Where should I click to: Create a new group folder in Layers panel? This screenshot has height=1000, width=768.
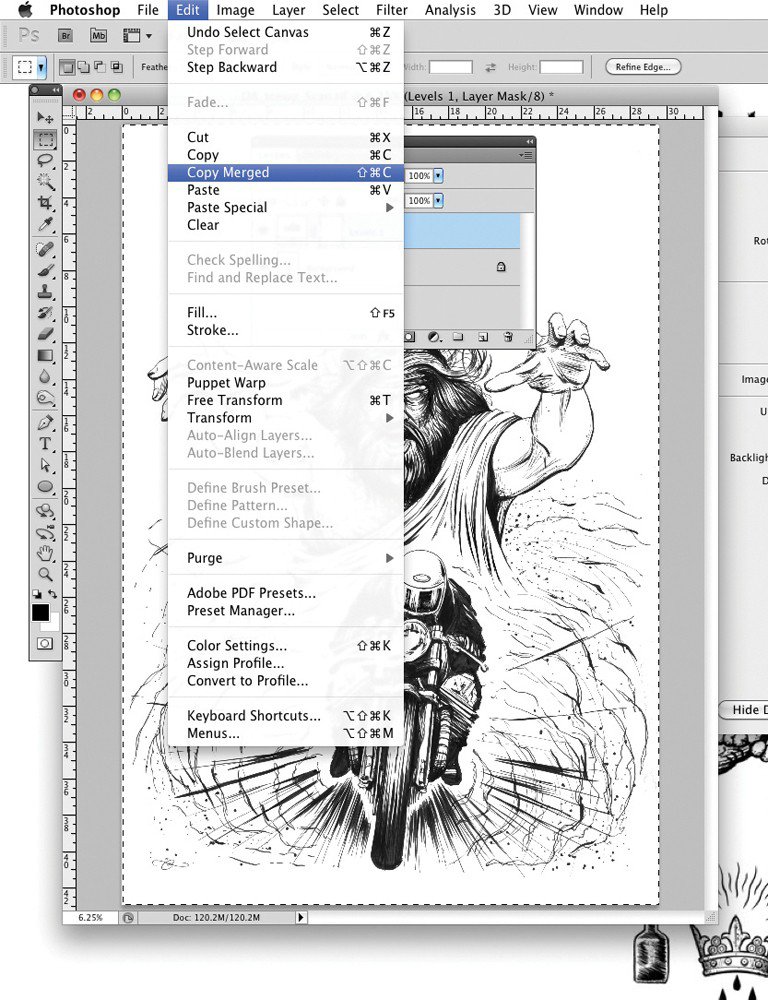458,337
